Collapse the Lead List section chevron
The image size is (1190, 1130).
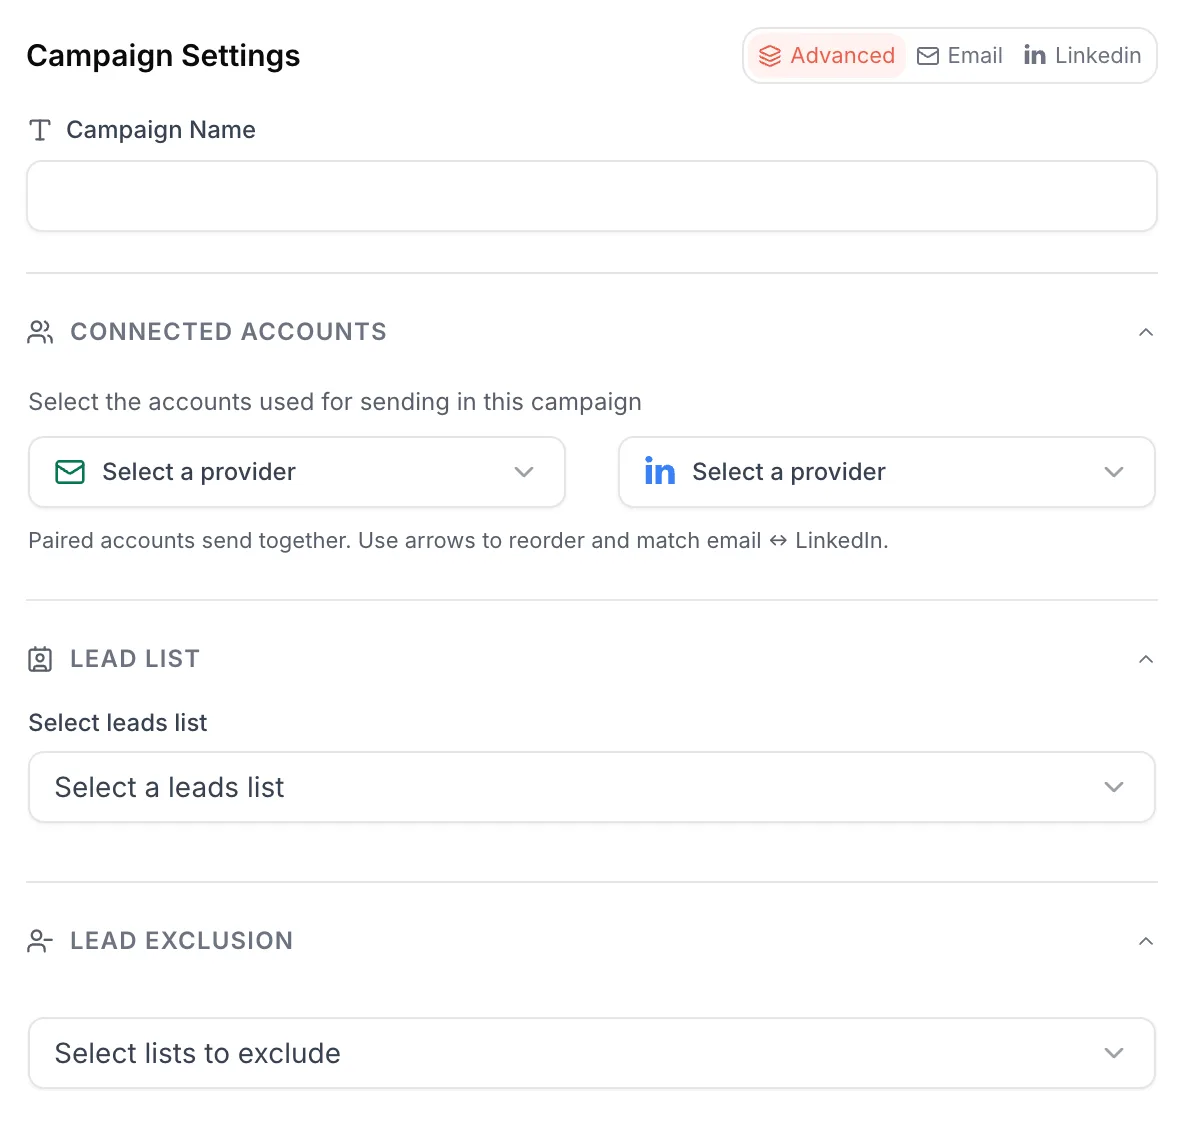tap(1146, 659)
